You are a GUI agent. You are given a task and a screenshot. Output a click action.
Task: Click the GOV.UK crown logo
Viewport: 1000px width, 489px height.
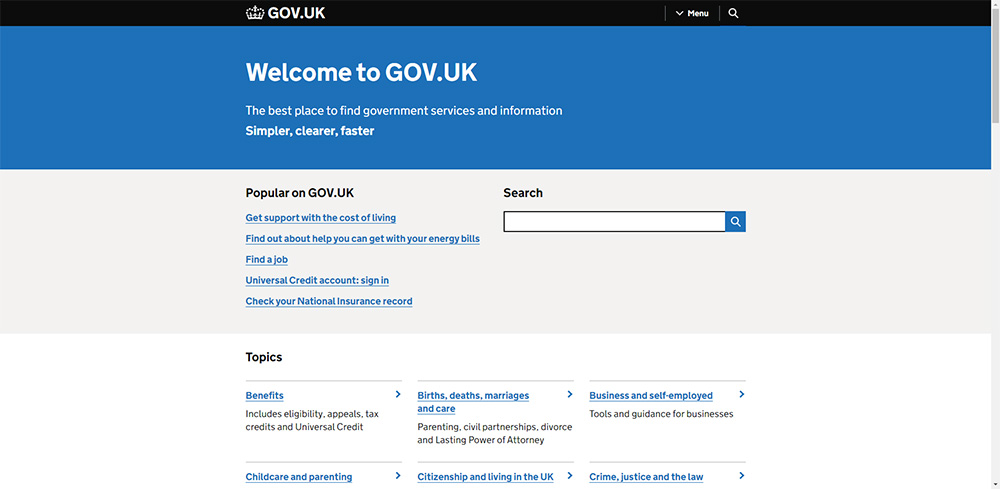point(285,13)
